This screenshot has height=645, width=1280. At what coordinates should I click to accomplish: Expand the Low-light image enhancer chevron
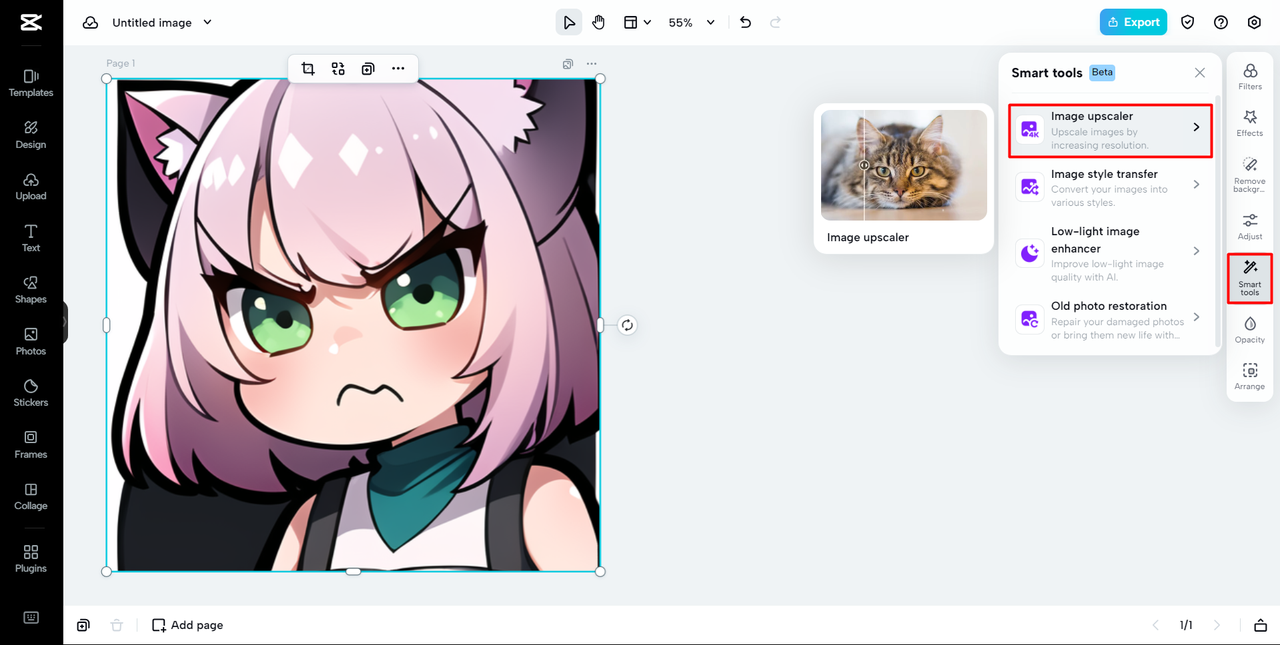[x=1197, y=251]
